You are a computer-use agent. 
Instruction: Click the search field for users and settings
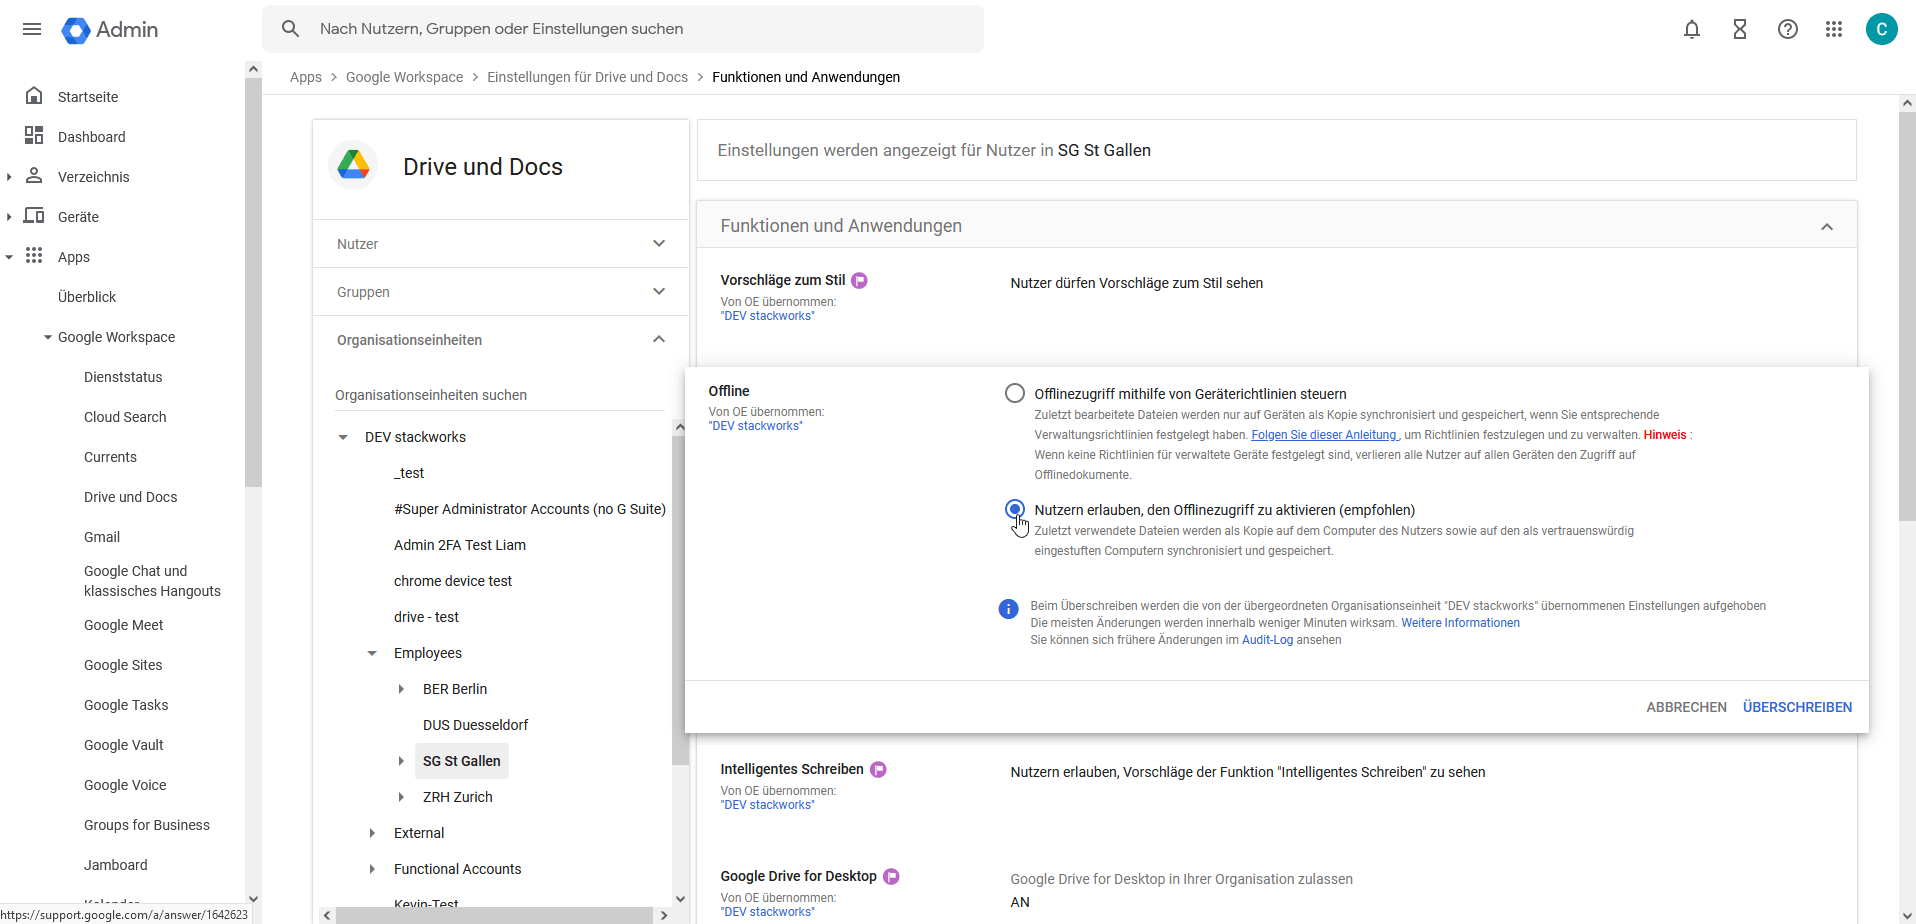pos(623,29)
